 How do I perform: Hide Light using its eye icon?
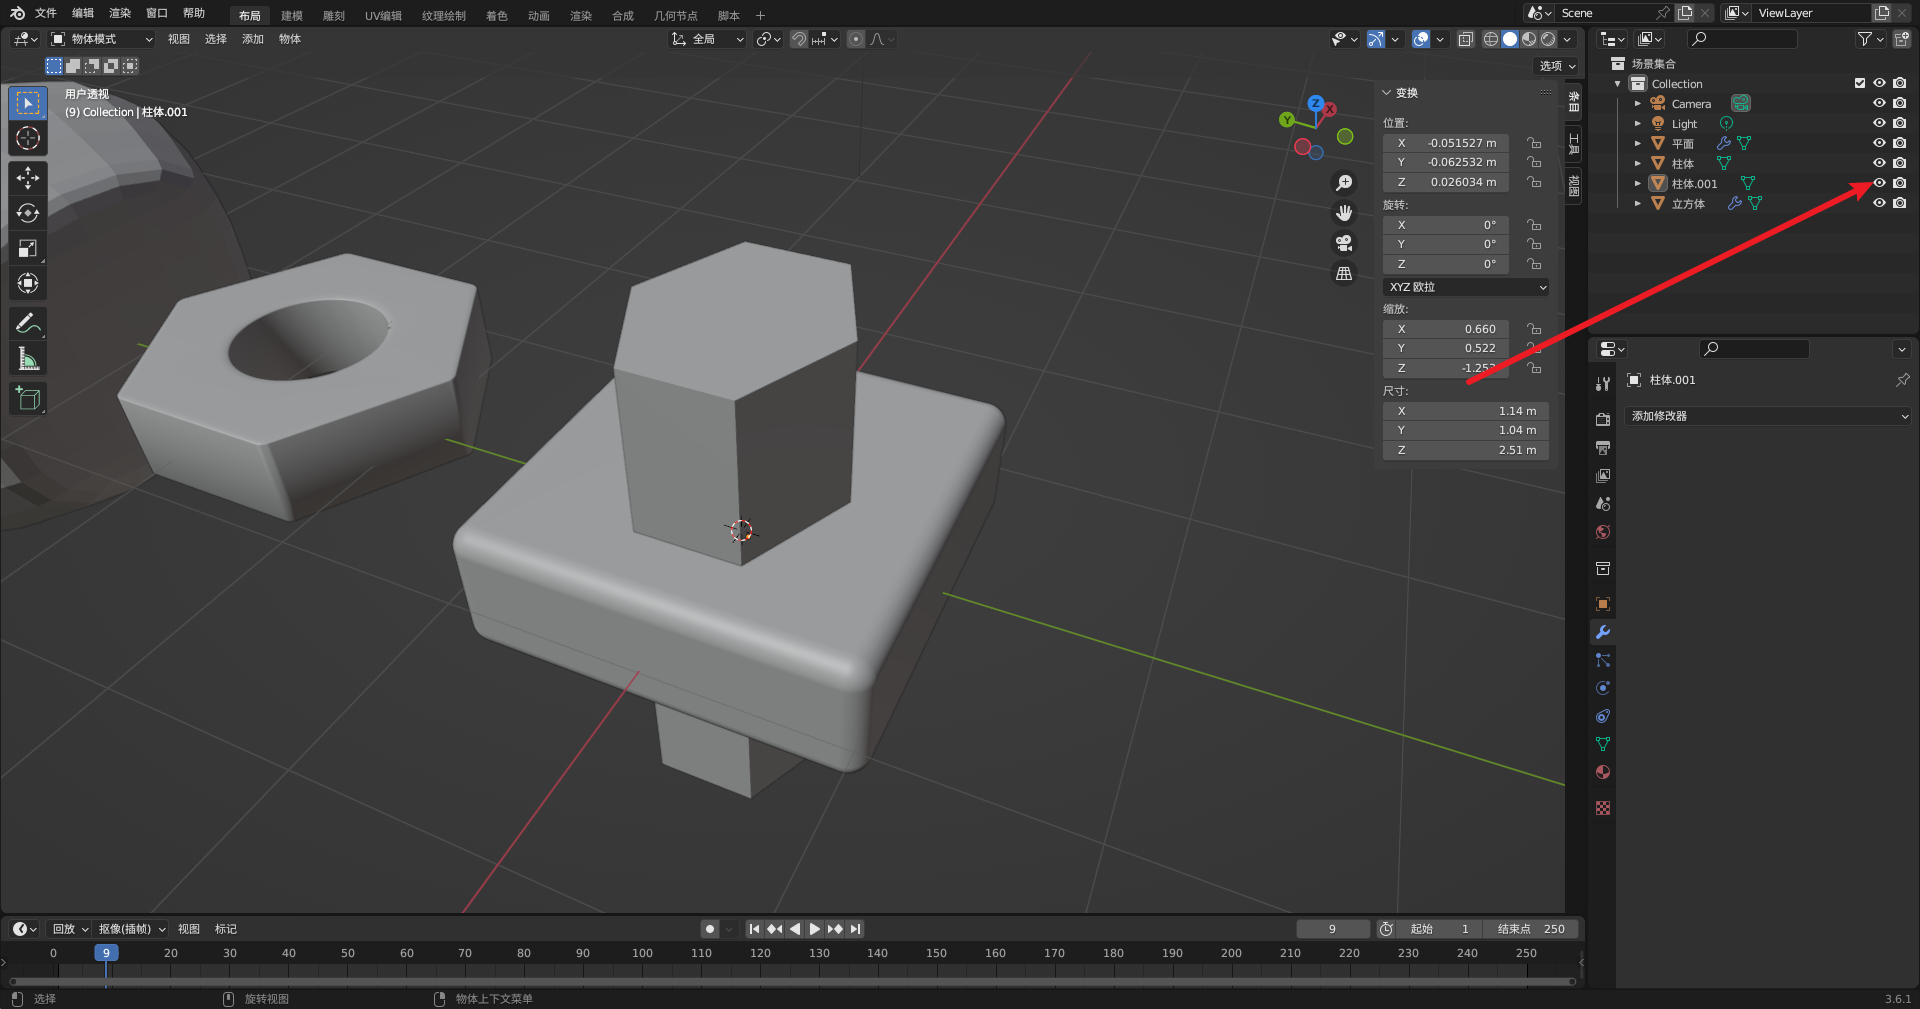tap(1879, 123)
